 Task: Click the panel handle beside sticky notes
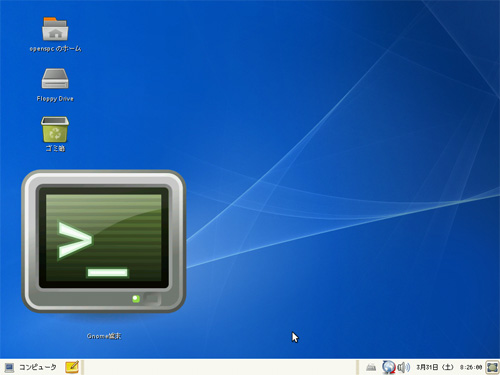click(x=82, y=367)
